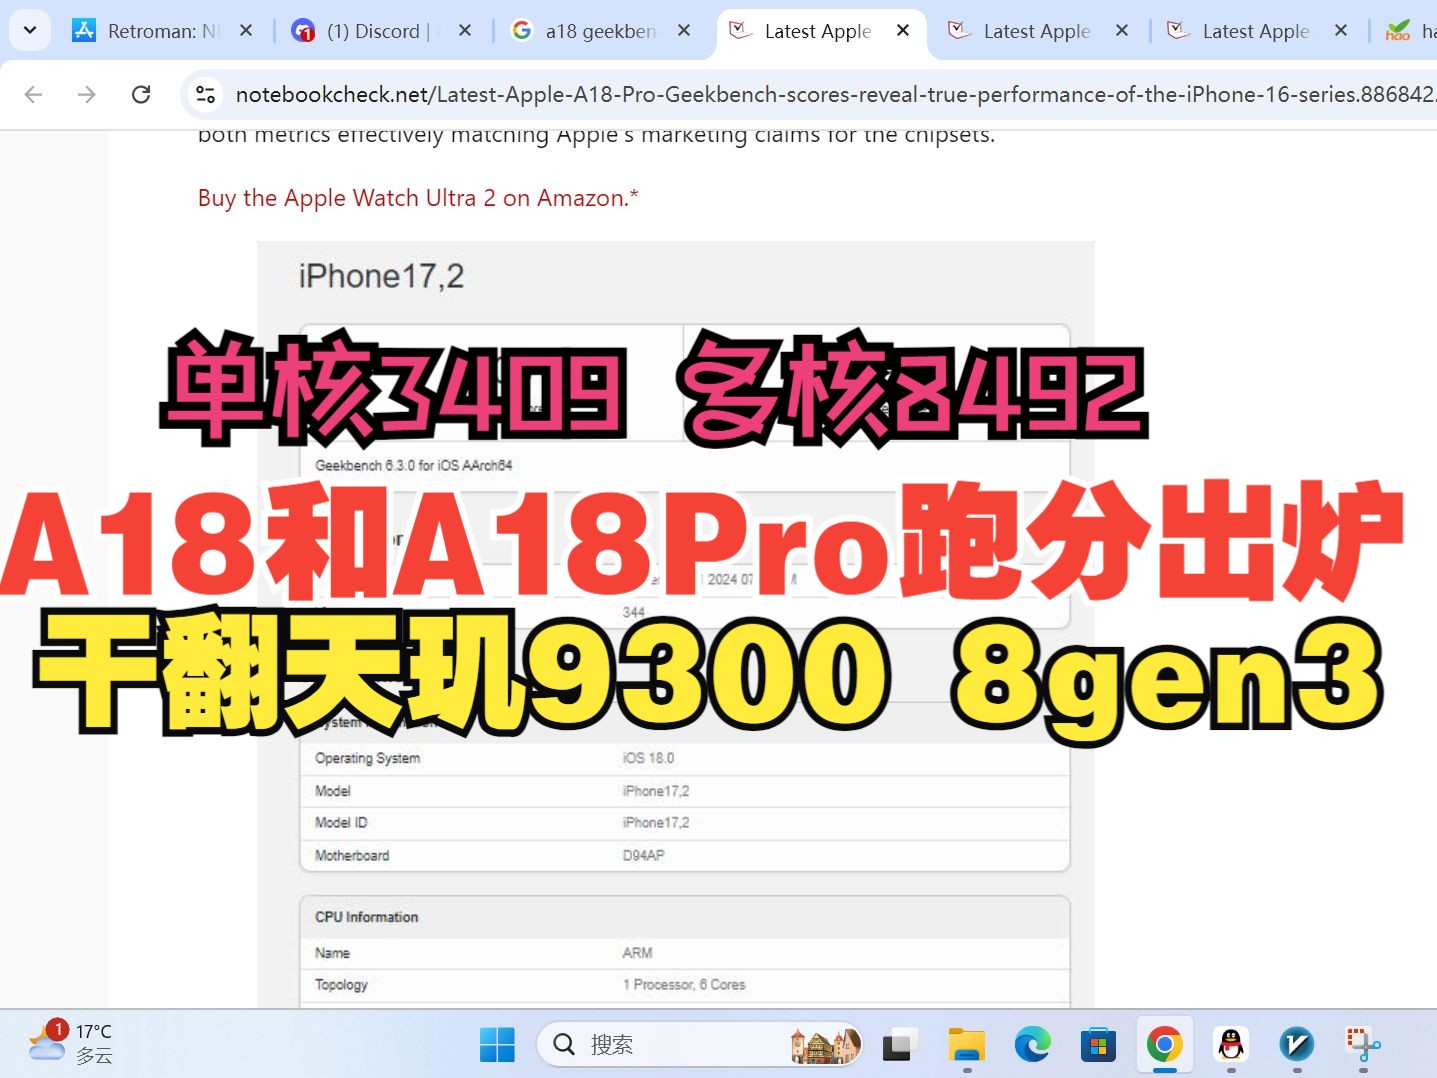
Task: Select '1 Processor, 6 Cores' topology value
Action: (684, 985)
